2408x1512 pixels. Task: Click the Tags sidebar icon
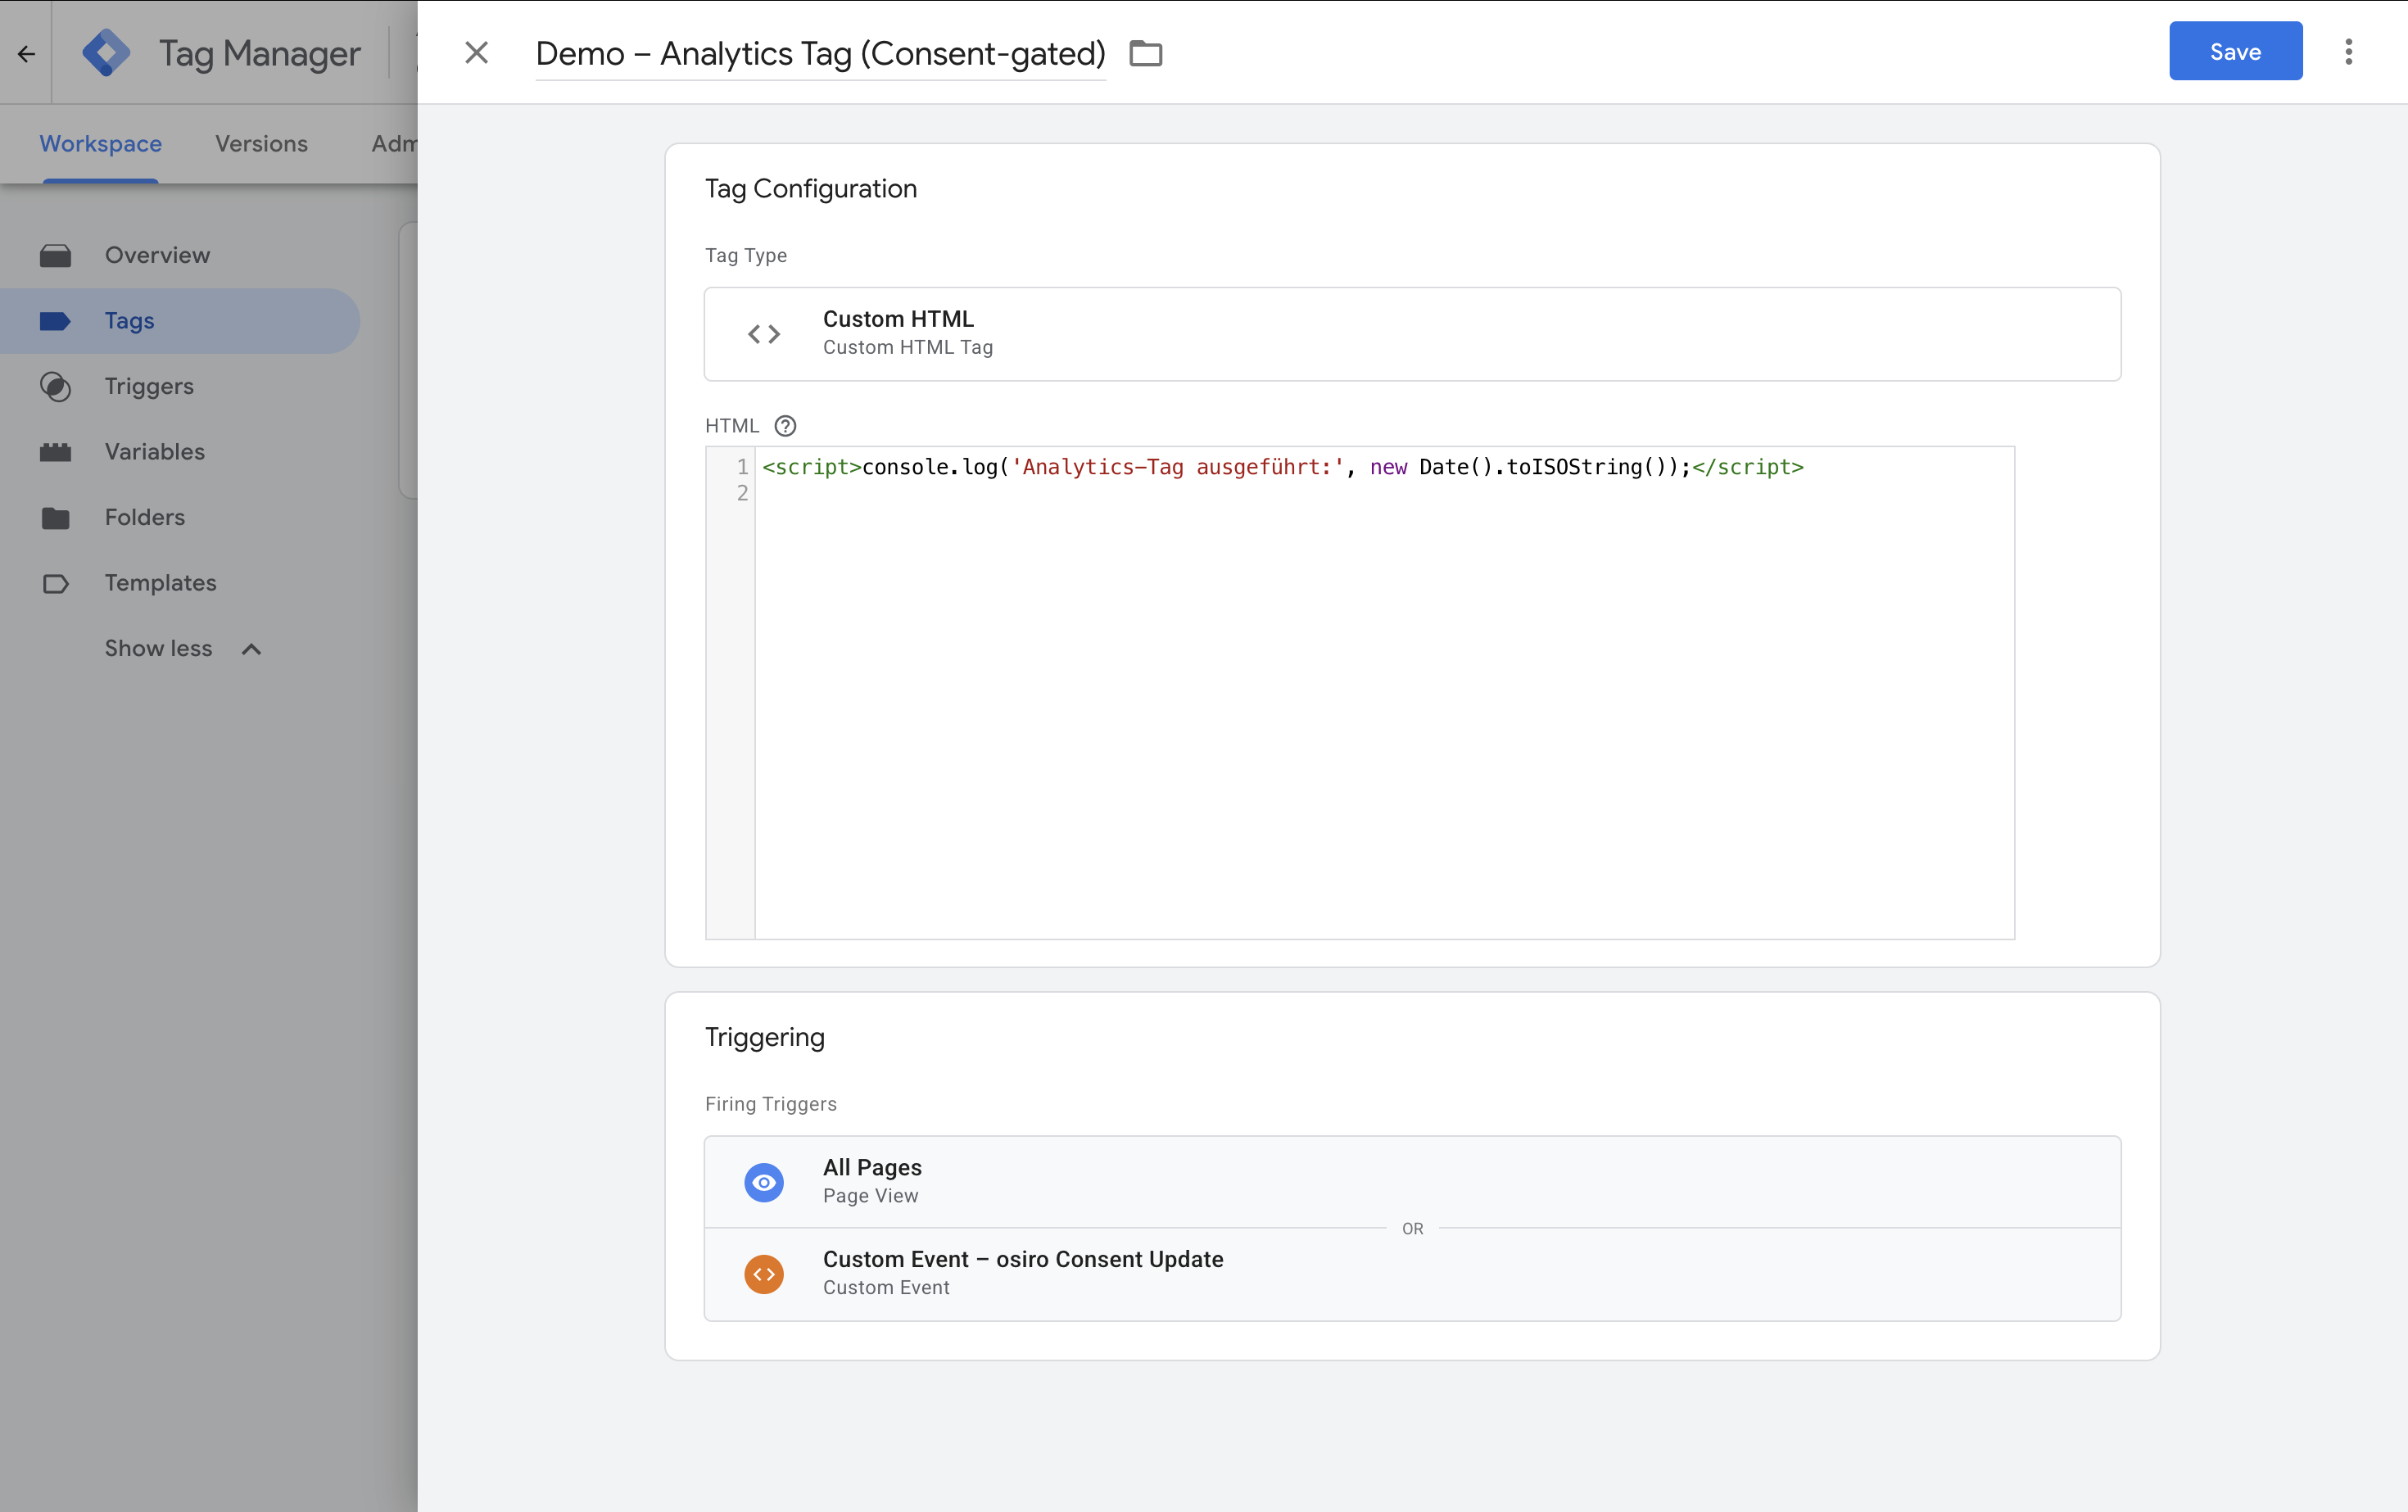tap(55, 321)
